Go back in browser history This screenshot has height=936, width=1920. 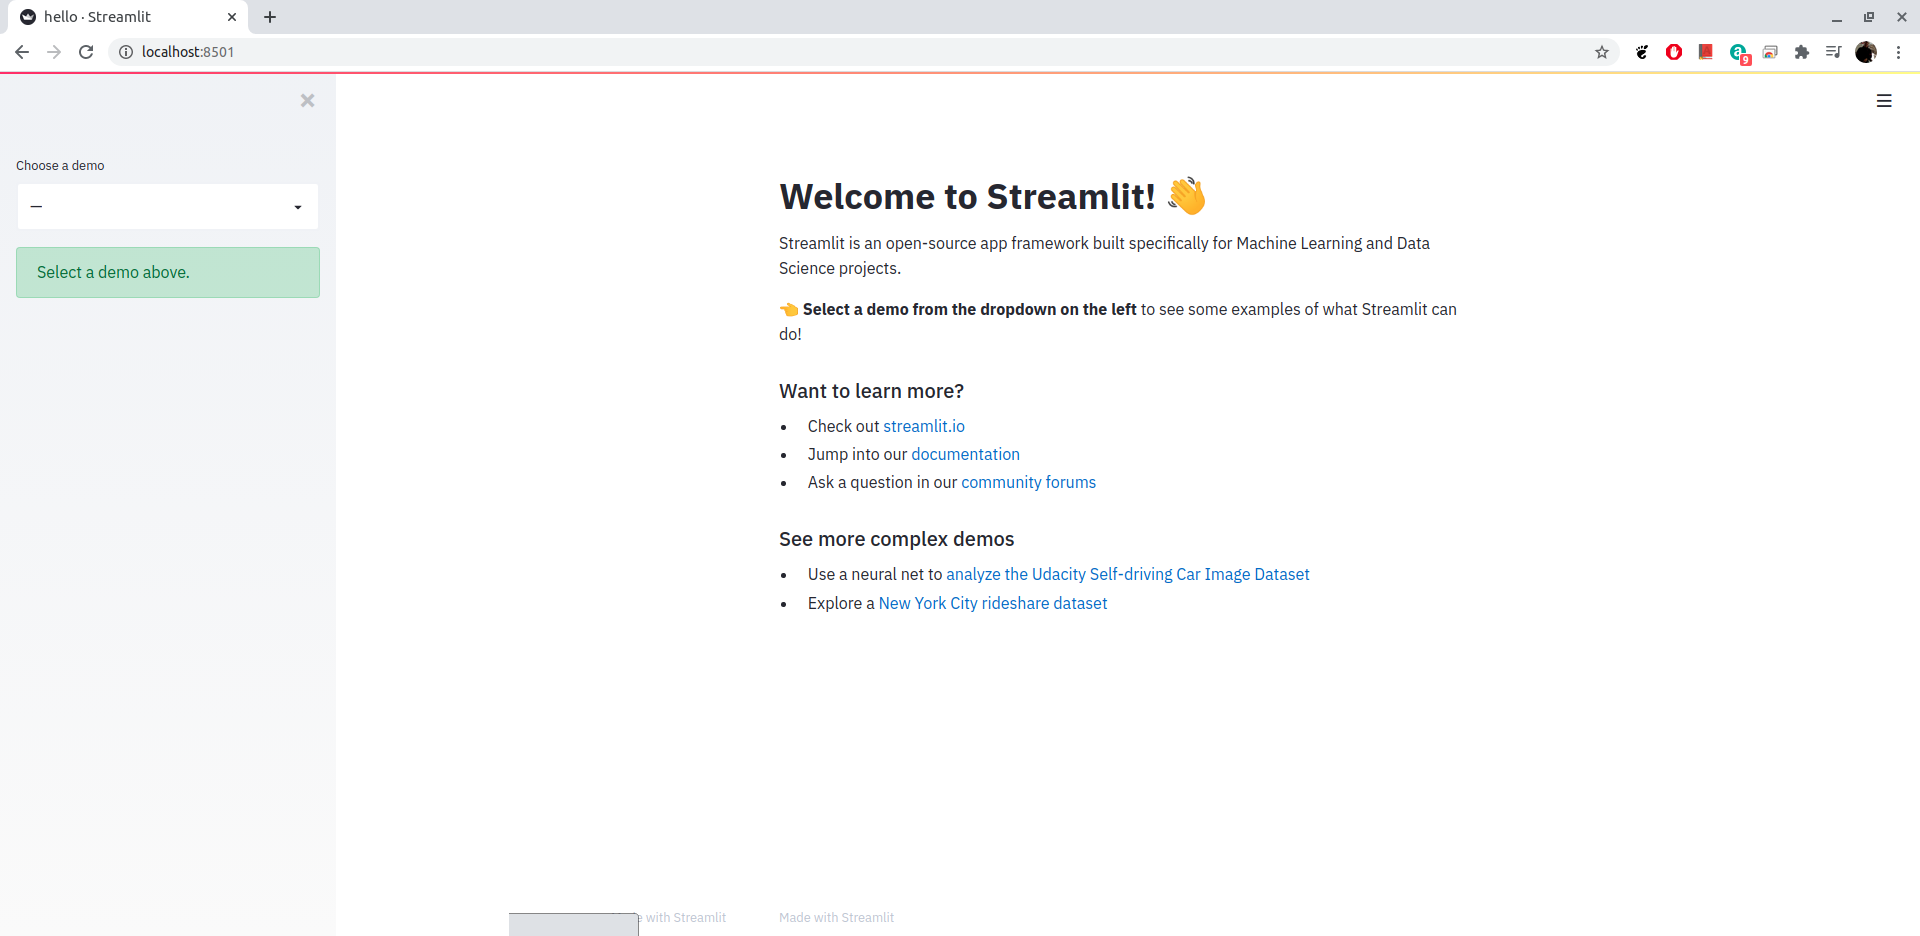22,52
